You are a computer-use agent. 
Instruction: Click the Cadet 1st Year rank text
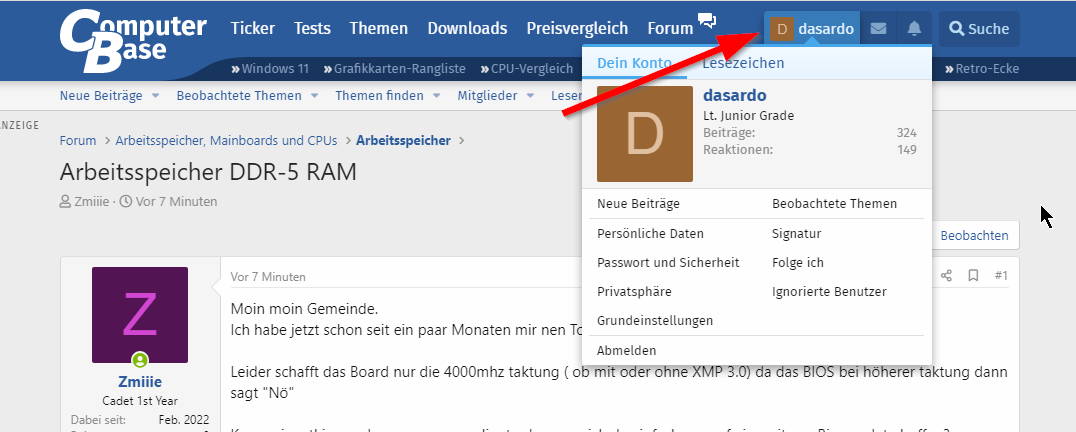coord(140,401)
